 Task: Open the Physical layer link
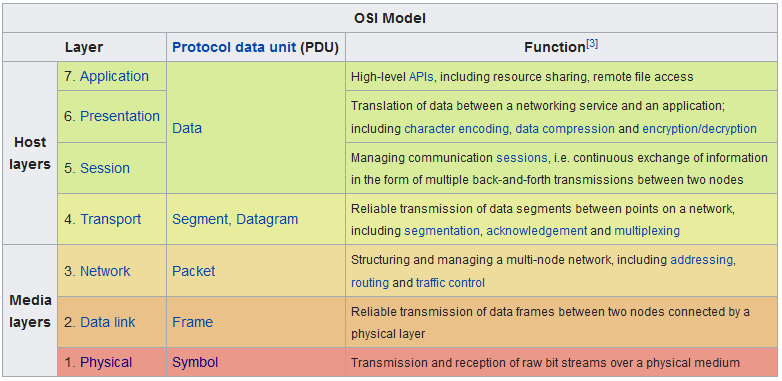click(x=106, y=362)
